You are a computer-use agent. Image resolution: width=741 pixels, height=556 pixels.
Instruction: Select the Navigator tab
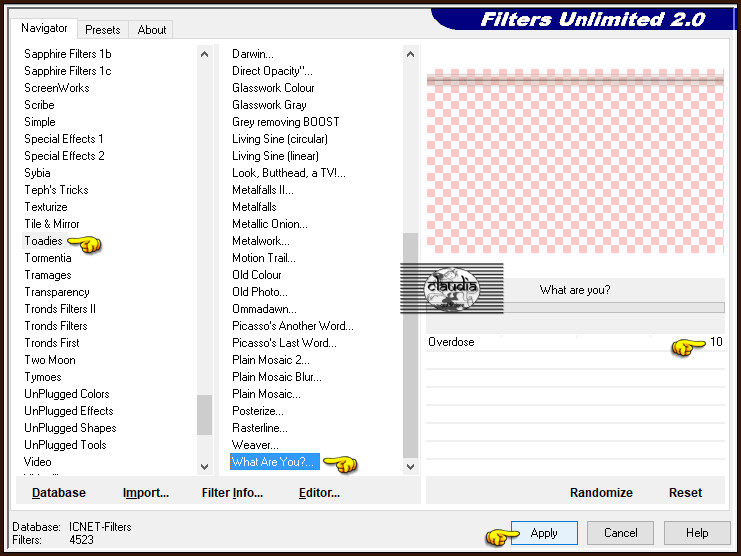tap(44, 28)
